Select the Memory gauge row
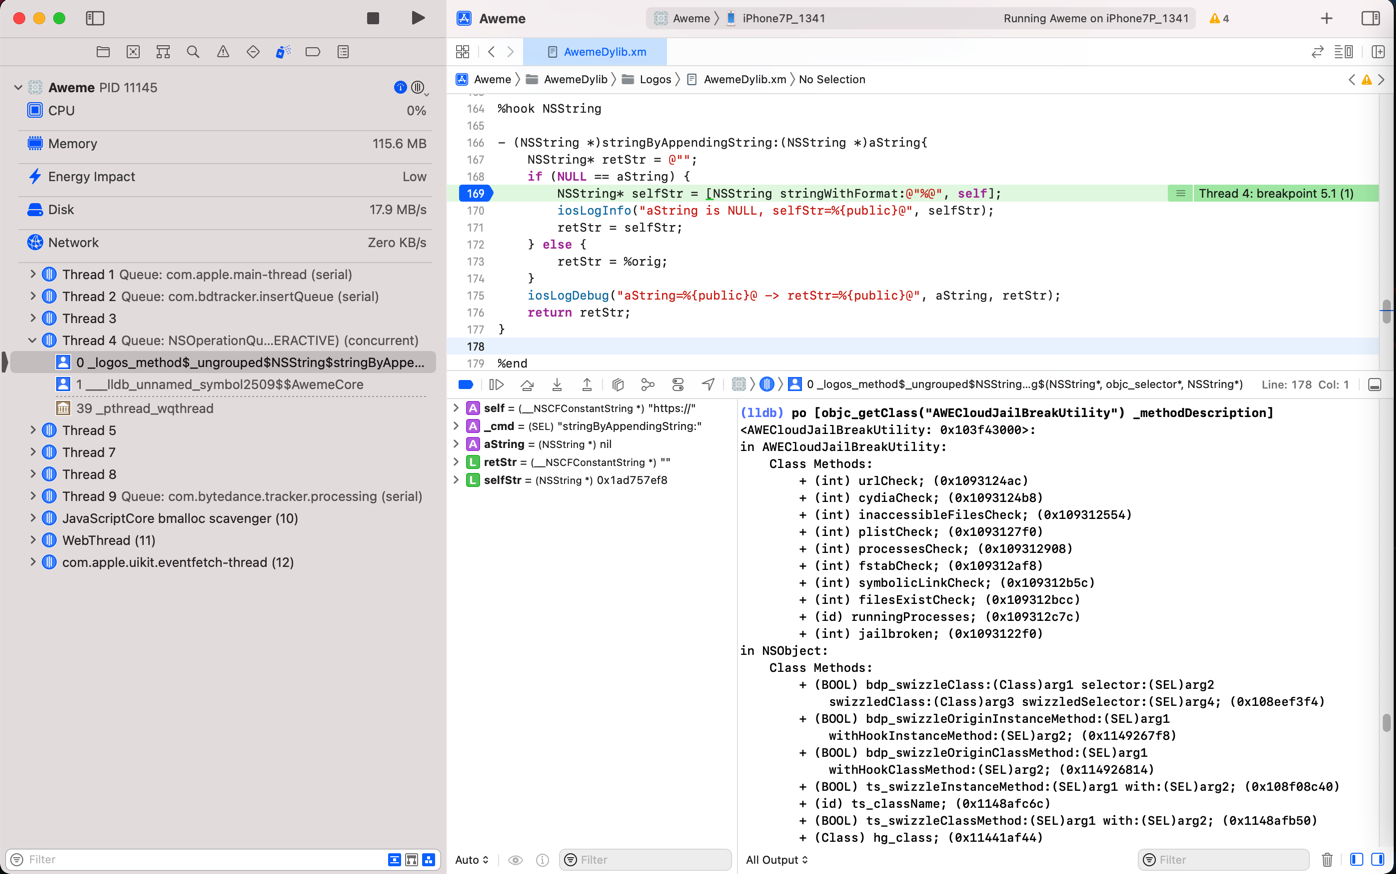The image size is (1396, 874). pyautogui.click(x=227, y=144)
